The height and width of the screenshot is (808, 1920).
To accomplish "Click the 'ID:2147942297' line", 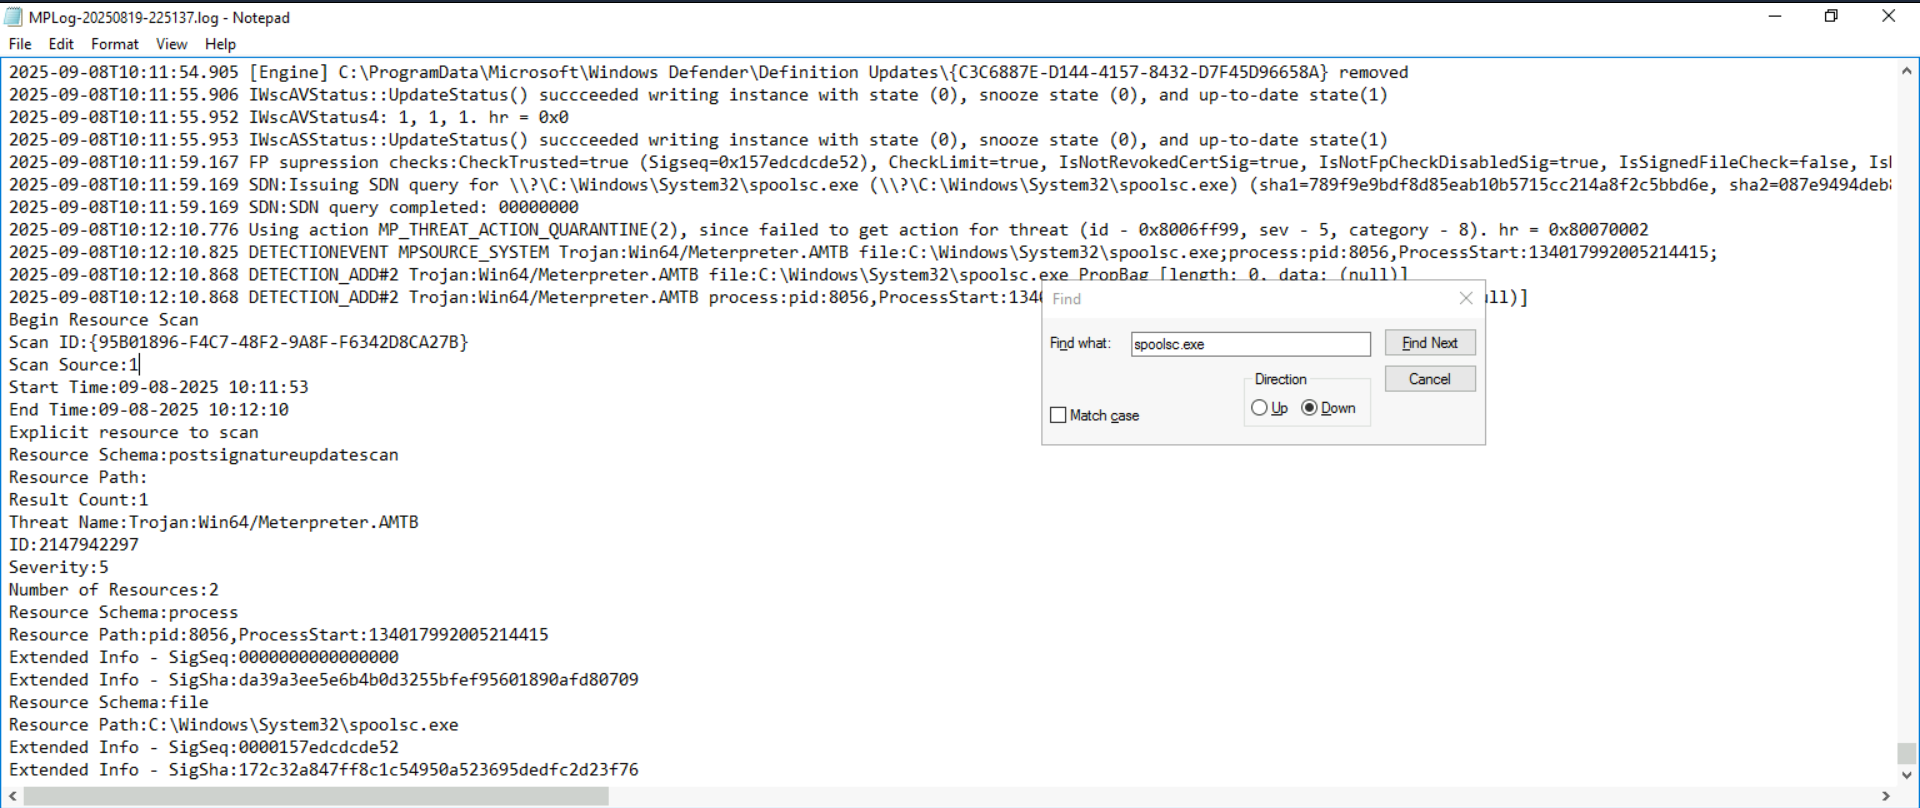I will pyautogui.click(x=74, y=545).
